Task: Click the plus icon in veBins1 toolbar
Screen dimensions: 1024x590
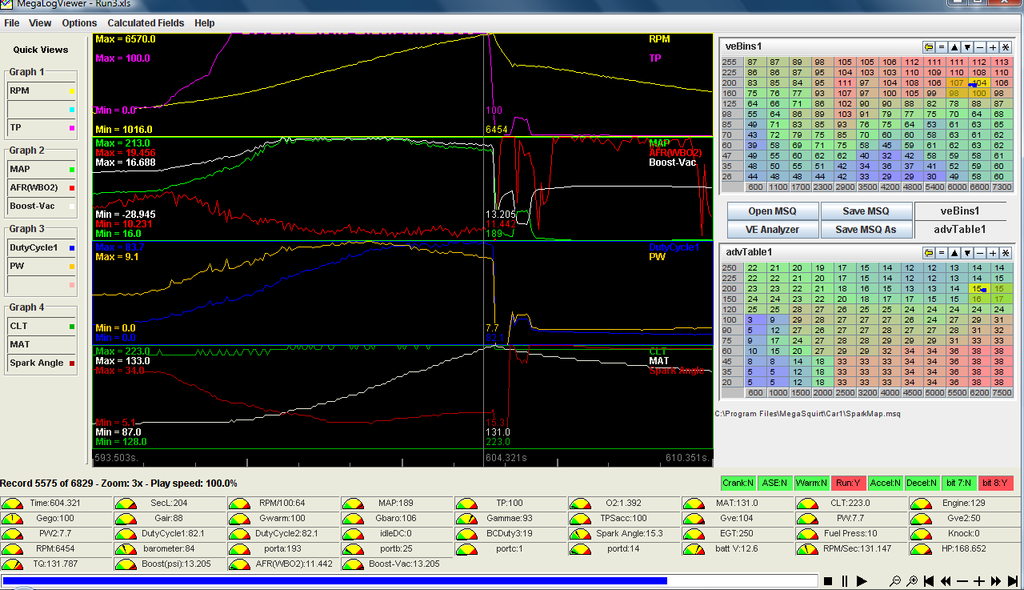Action: point(993,47)
